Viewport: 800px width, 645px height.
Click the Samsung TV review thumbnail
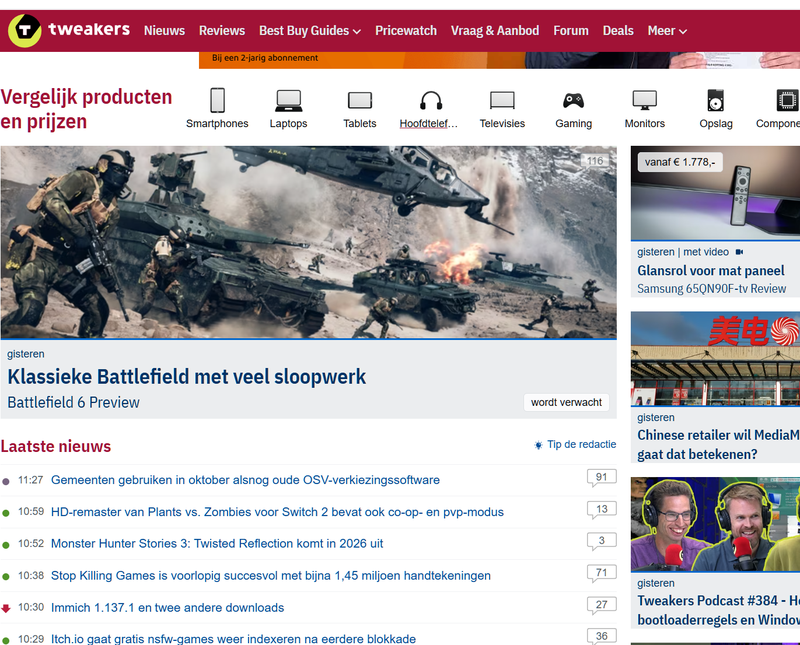click(715, 193)
